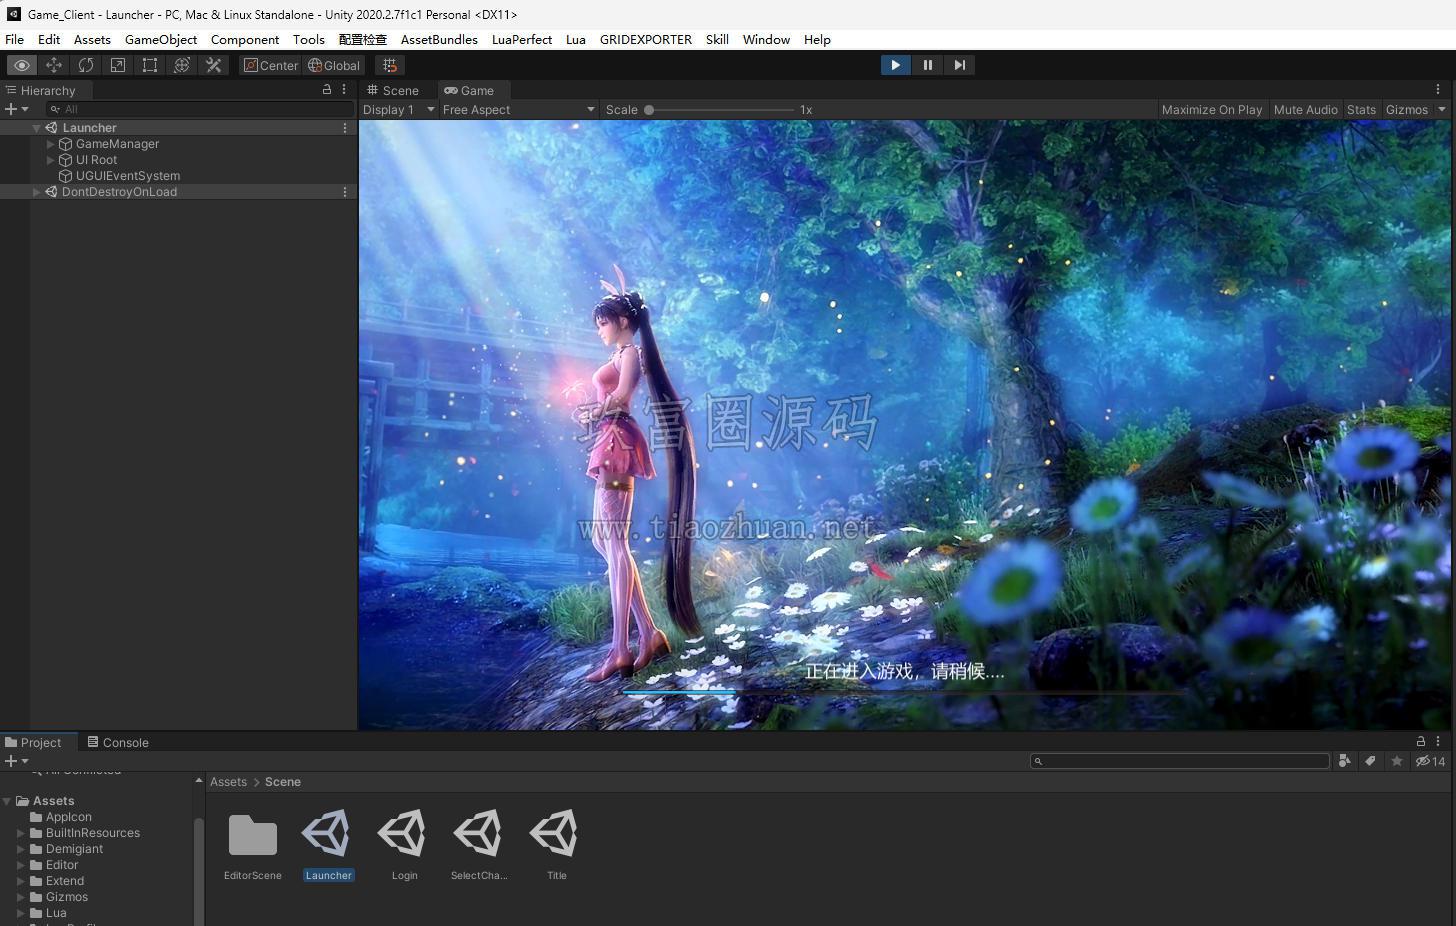
Task: Open DontDestroyOnLoad scene options menu
Action: [345, 192]
